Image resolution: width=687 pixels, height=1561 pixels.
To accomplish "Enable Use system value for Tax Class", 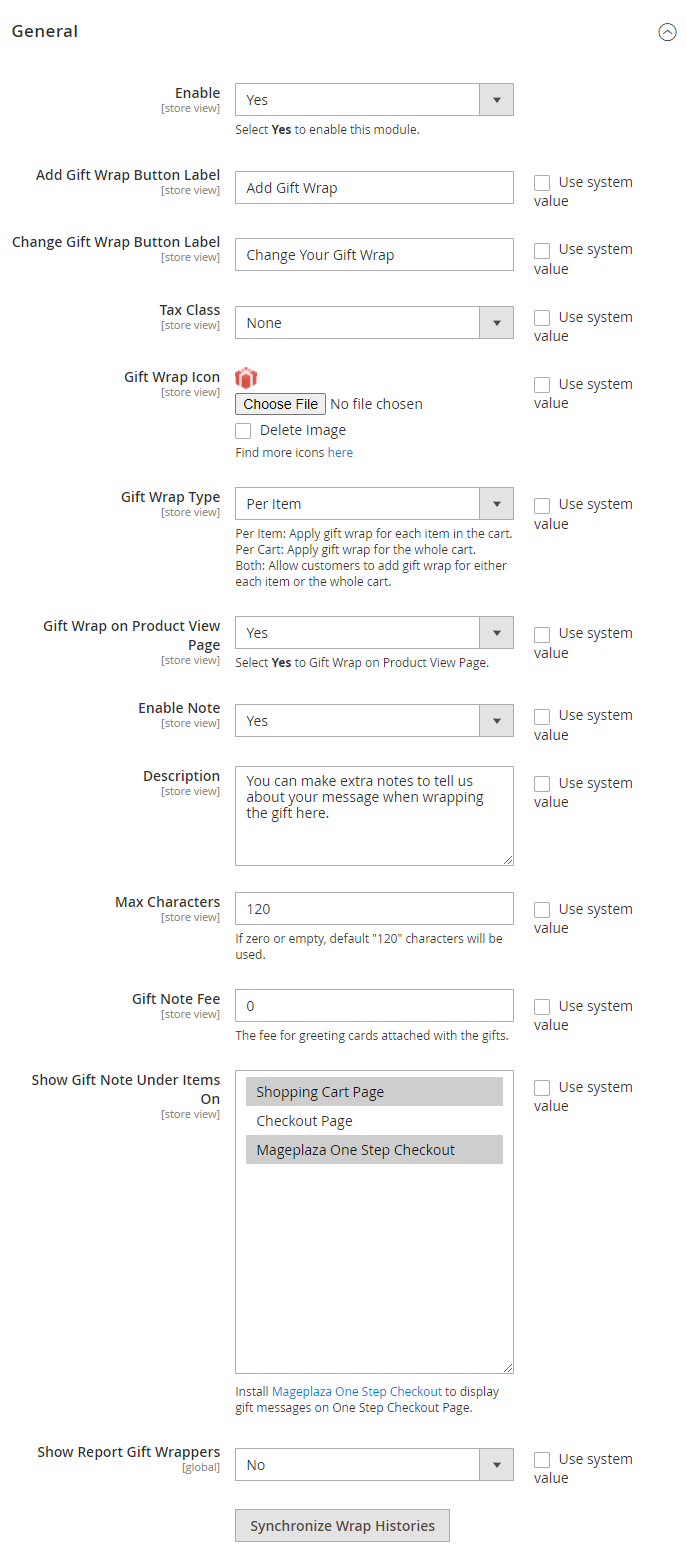I will pos(542,318).
